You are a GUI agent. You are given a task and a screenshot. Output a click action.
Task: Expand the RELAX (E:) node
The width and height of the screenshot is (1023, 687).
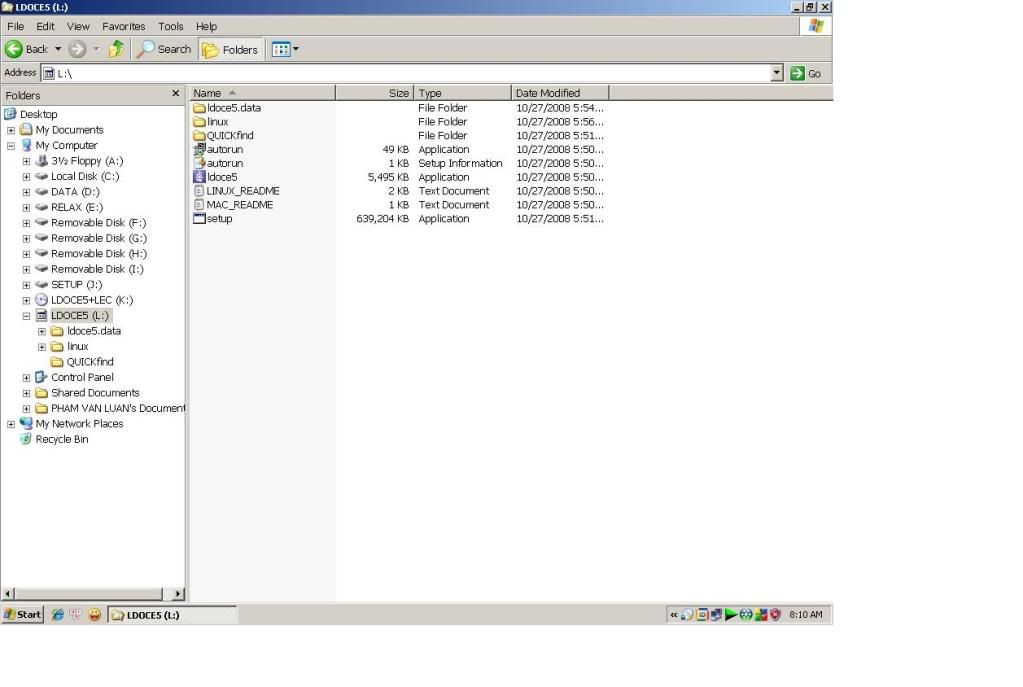click(26, 207)
